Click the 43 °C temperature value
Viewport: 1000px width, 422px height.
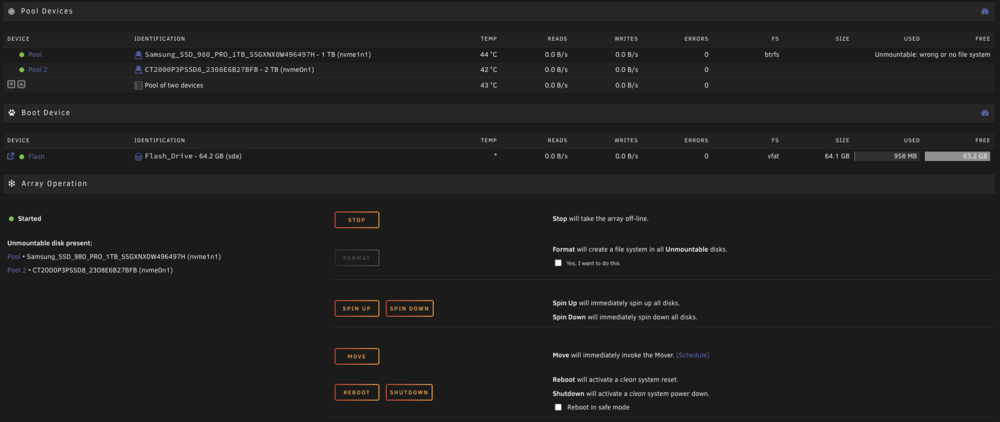click(489, 85)
